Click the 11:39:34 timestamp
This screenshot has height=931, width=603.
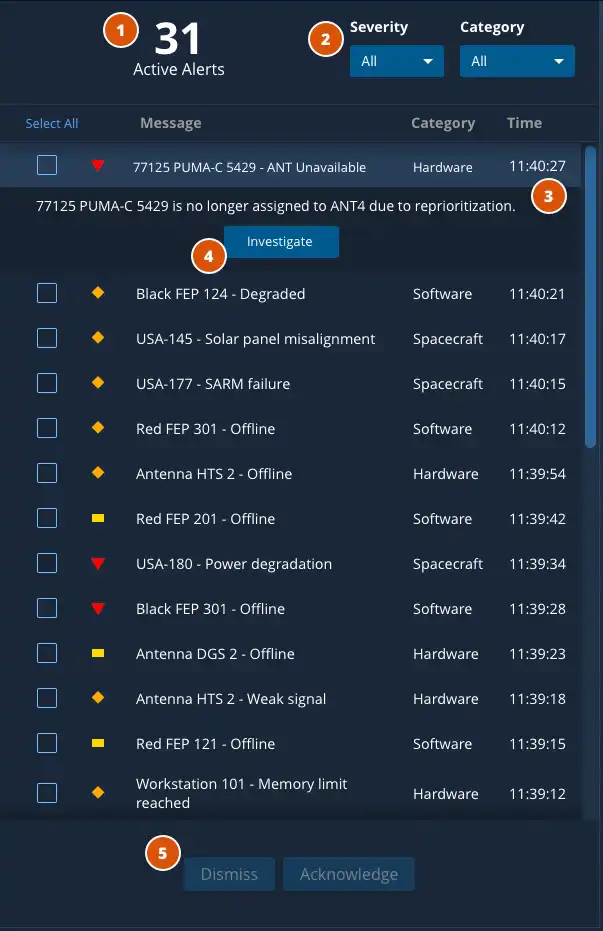point(537,564)
